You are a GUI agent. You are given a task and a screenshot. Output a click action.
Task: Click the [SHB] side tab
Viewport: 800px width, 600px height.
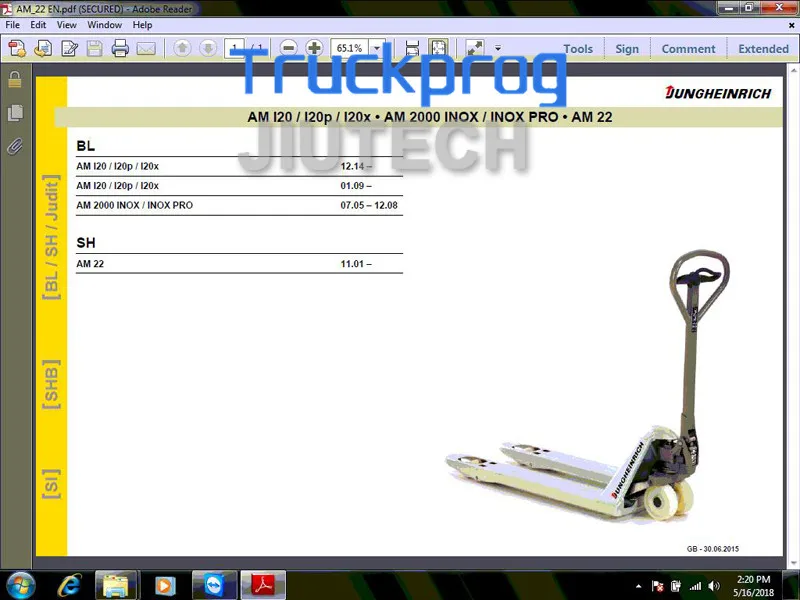point(51,385)
